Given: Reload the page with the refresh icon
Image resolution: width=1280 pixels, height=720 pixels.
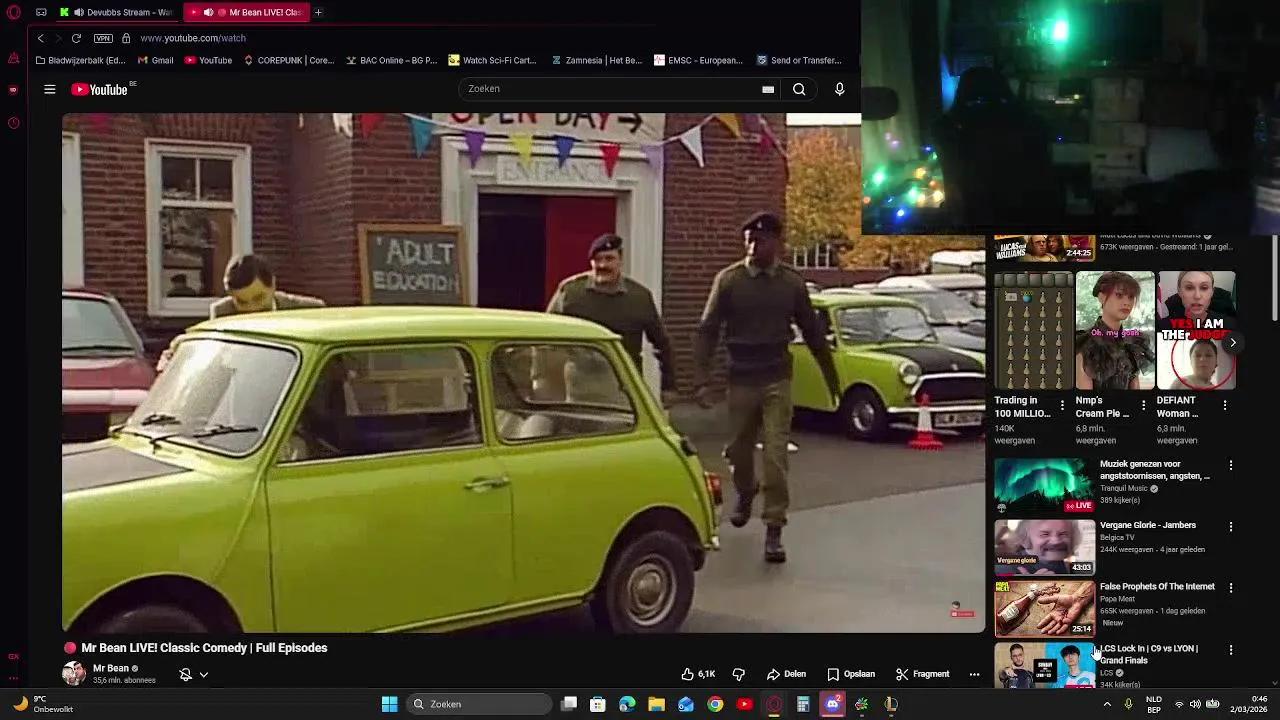Looking at the screenshot, I should click(x=76, y=38).
